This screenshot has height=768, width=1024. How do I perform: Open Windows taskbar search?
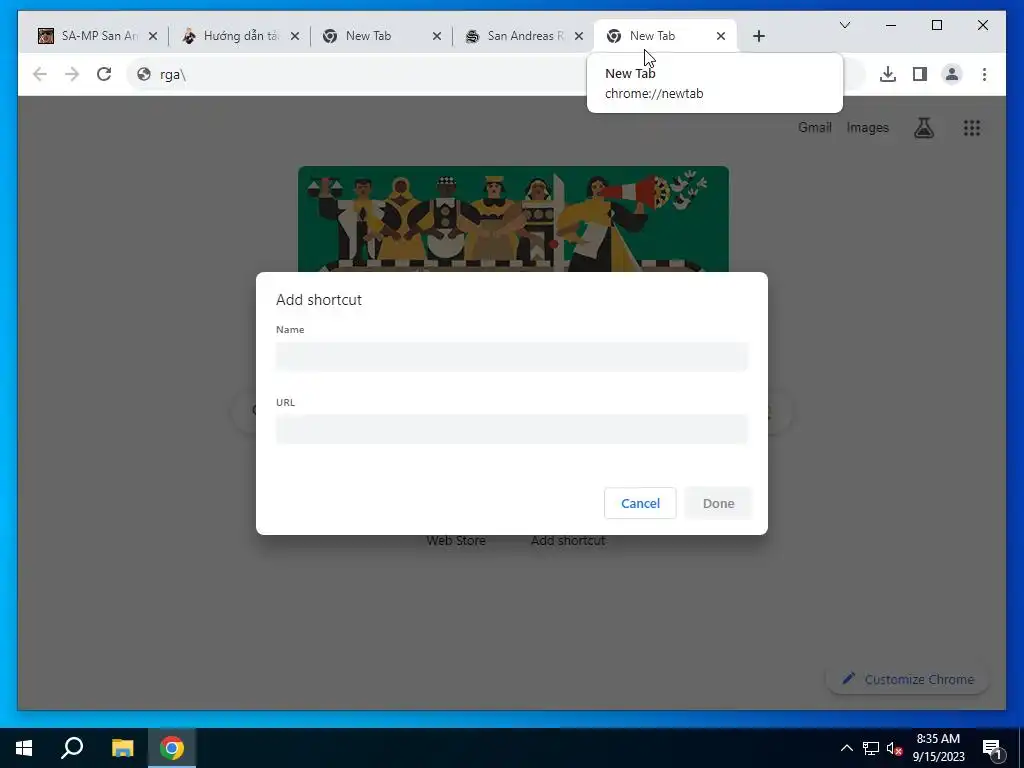[x=72, y=748]
